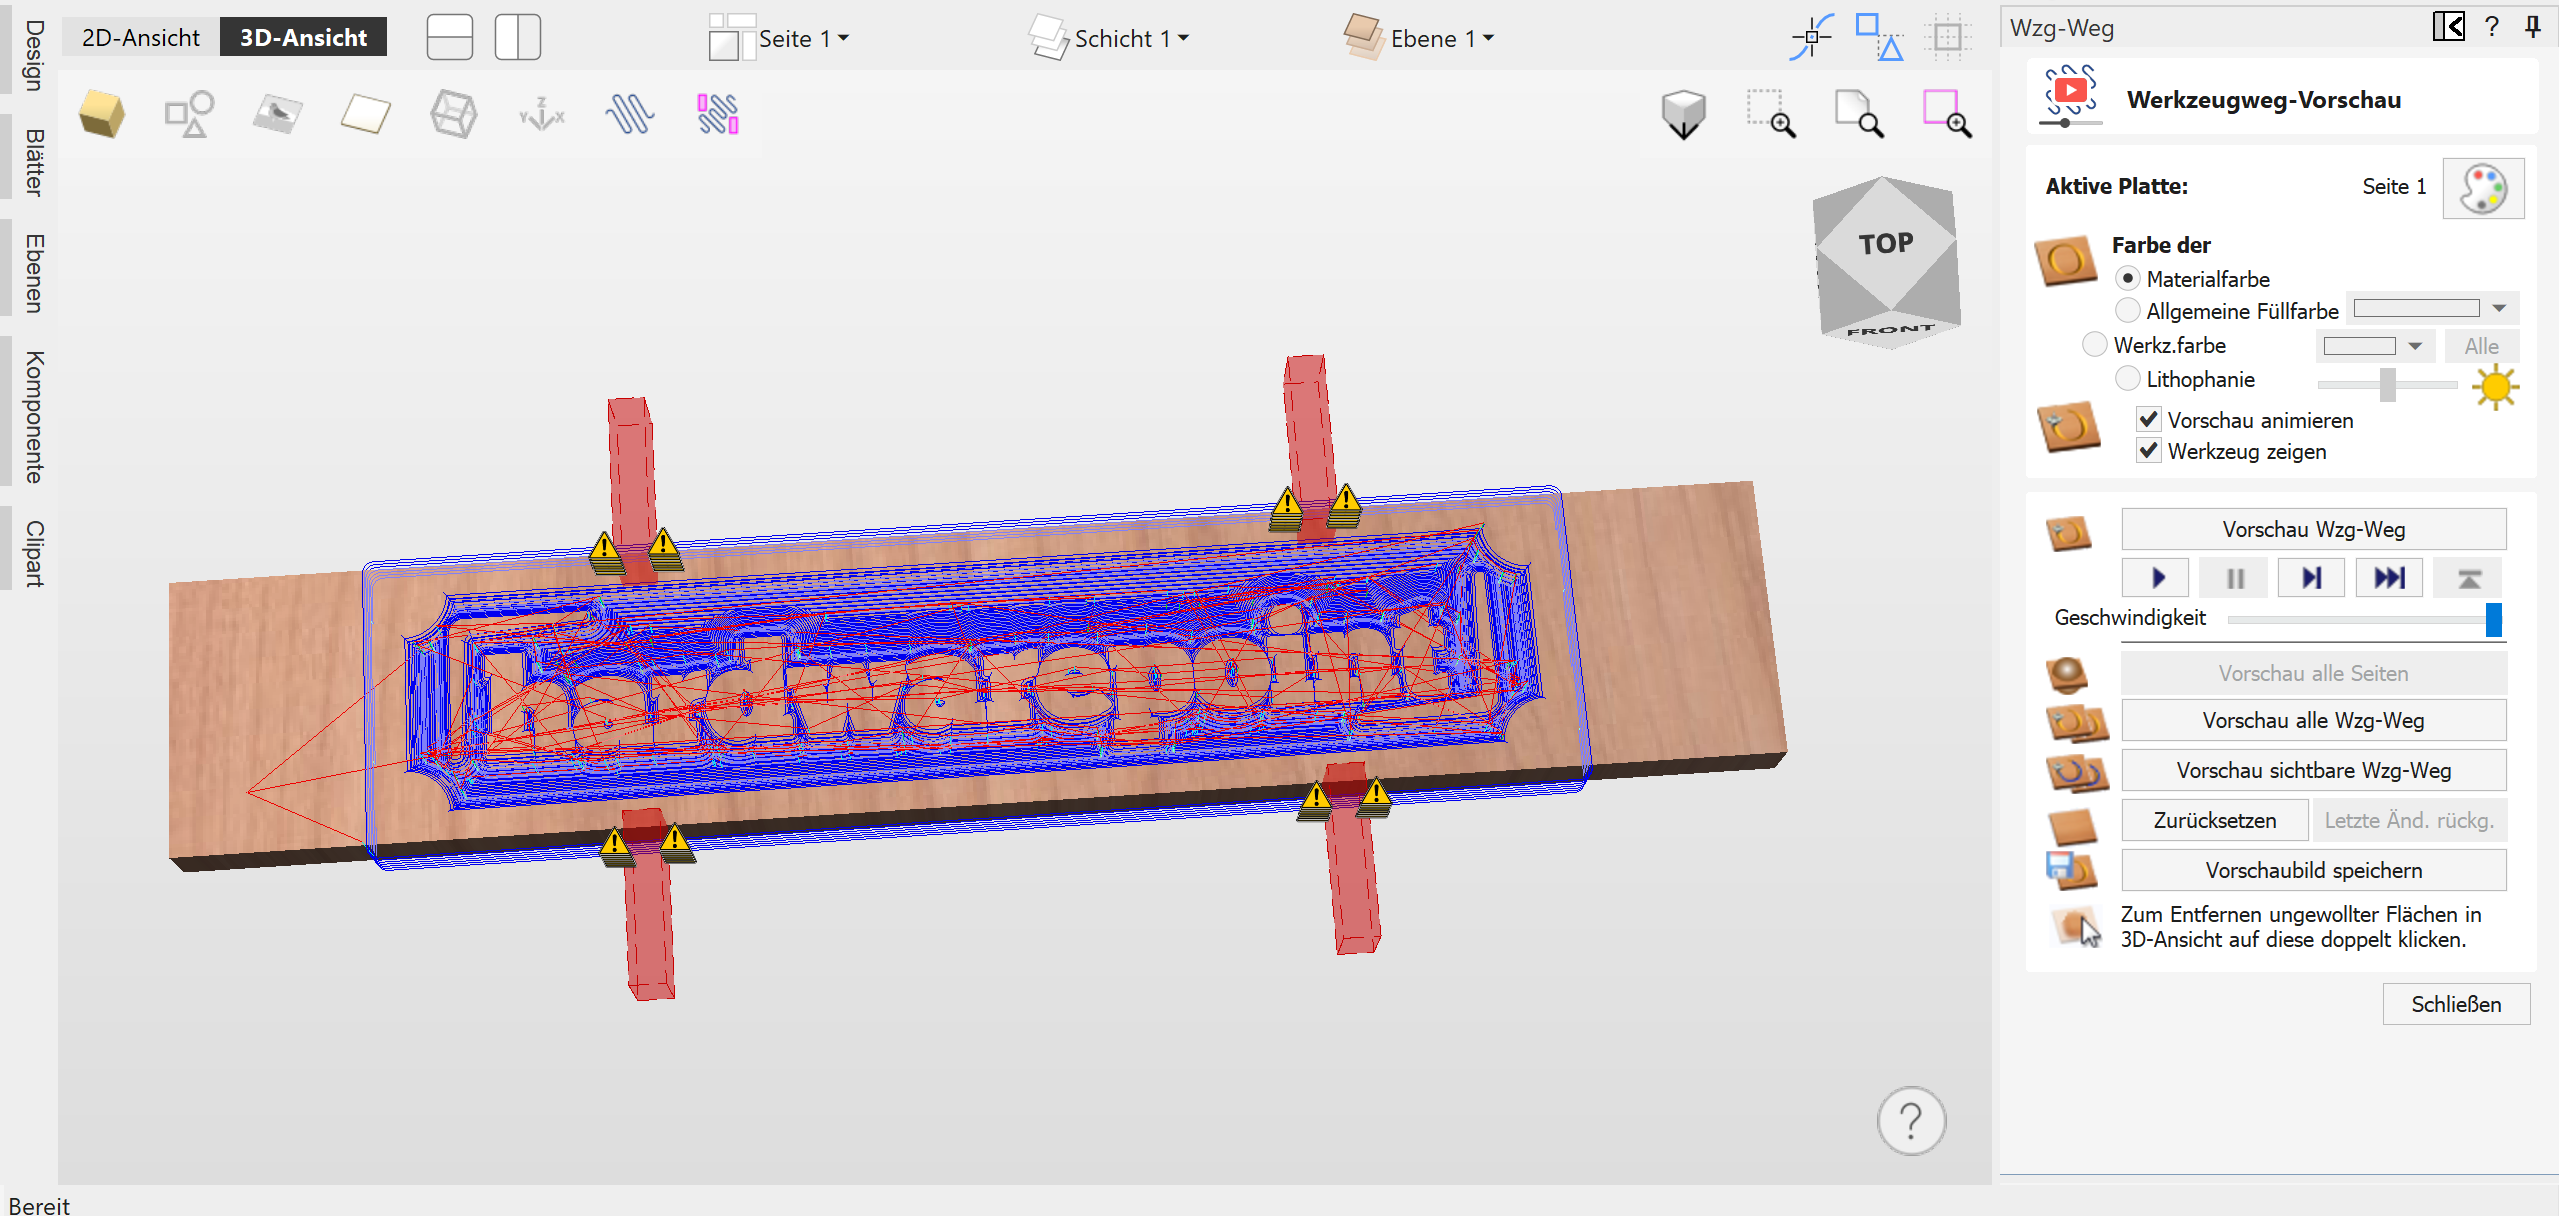Open the Allgemeine Füllfarbe color dropdown
Screen dimensions: 2559x1216
(2499, 308)
